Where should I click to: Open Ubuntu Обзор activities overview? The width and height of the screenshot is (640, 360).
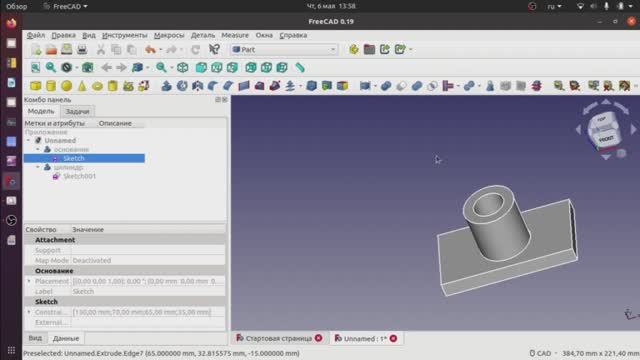[x=16, y=6]
